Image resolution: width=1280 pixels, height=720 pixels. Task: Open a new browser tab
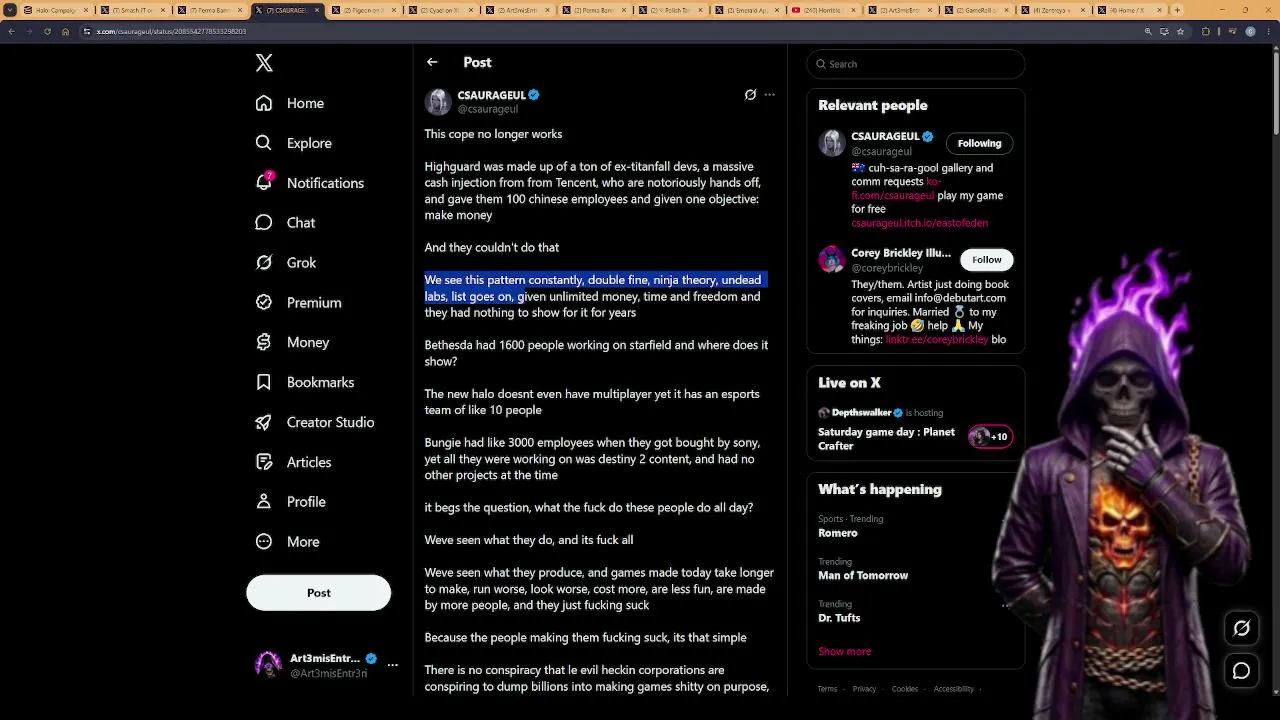(1177, 10)
